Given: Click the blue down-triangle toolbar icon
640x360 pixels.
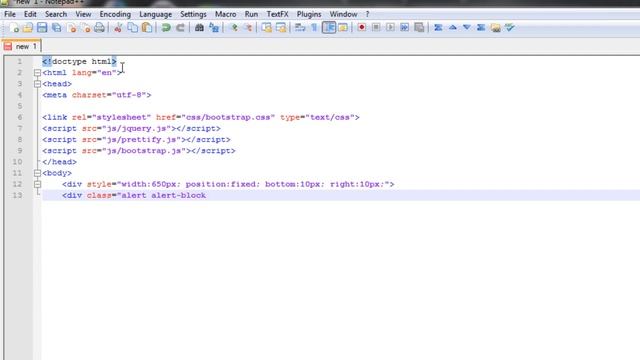Looking at the screenshot, I should tap(467, 28).
